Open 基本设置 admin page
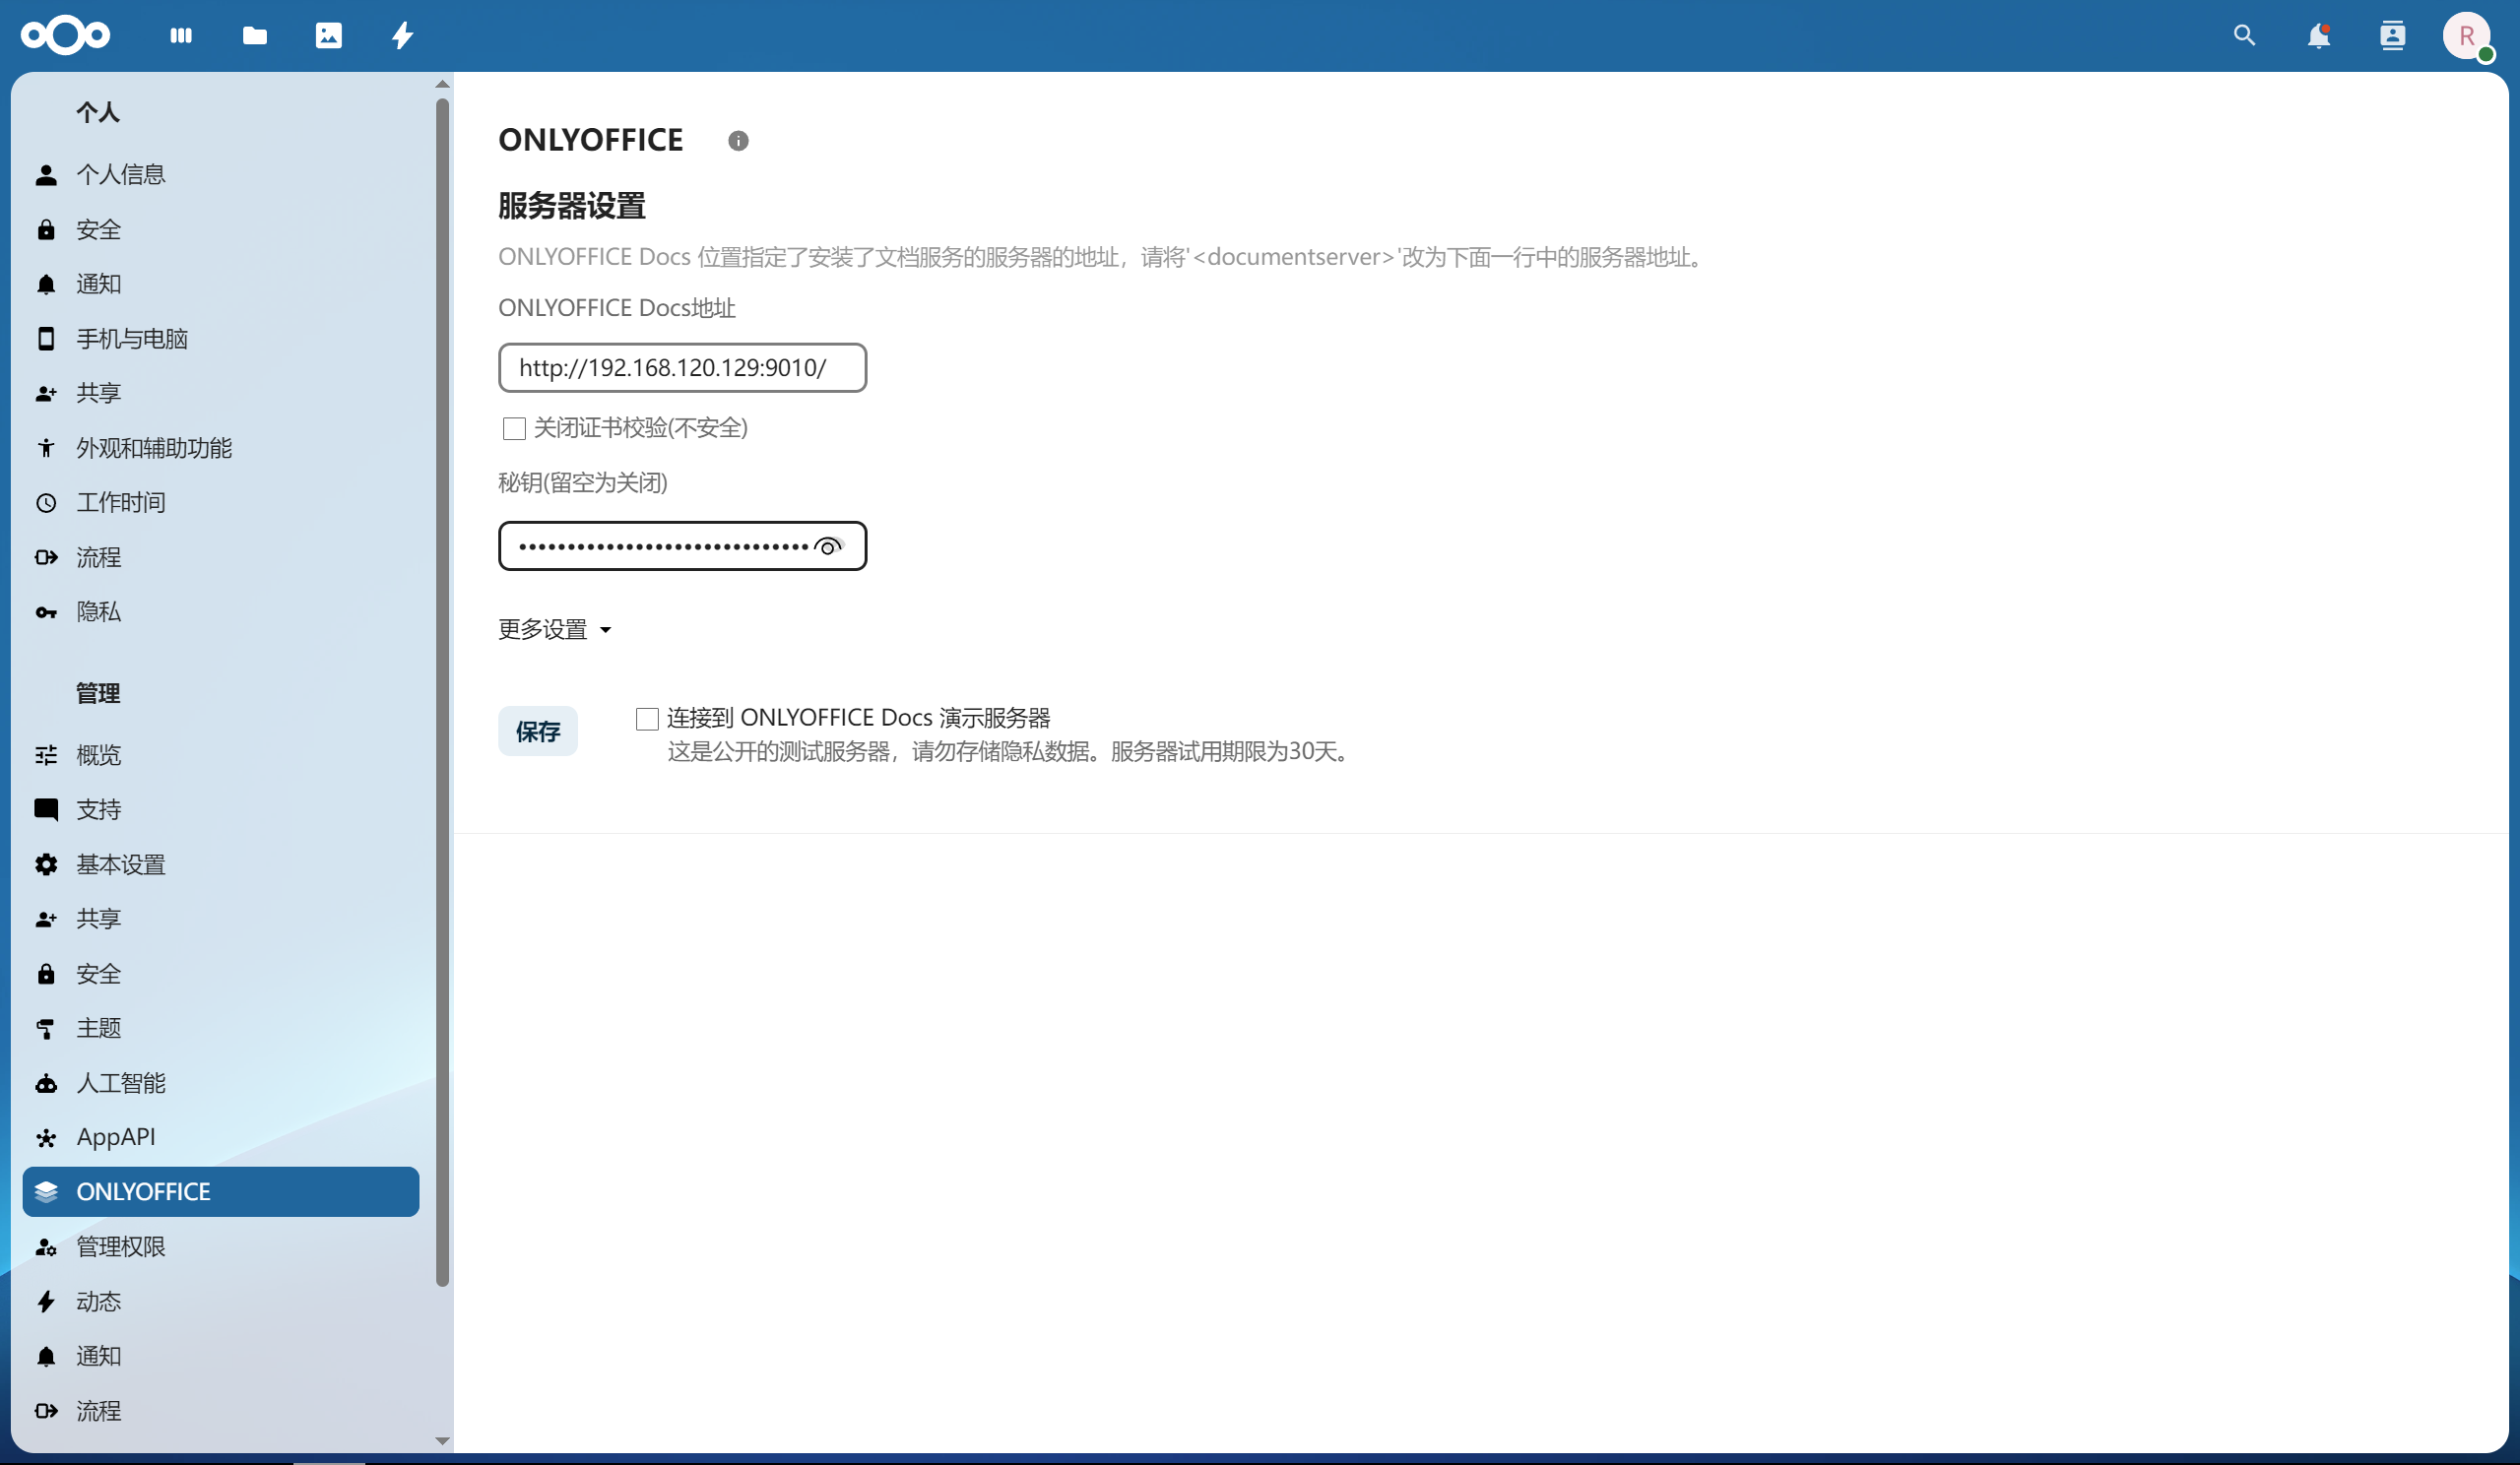 pos(221,864)
